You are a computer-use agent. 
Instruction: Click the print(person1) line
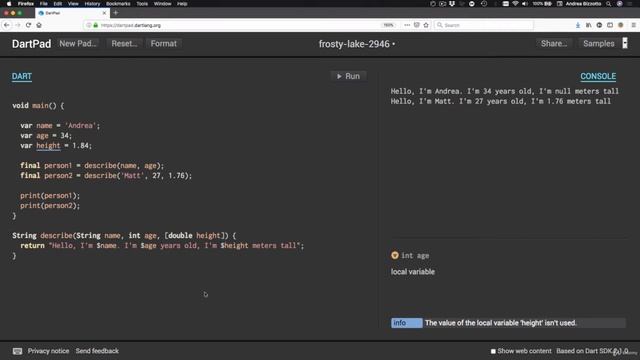coord(50,196)
